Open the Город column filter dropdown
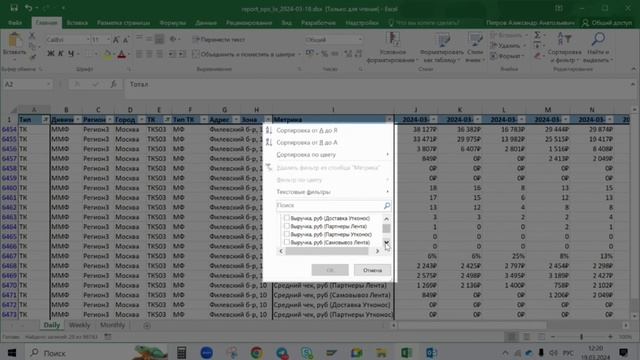Viewport: 640px width, 360px height. tap(141, 120)
